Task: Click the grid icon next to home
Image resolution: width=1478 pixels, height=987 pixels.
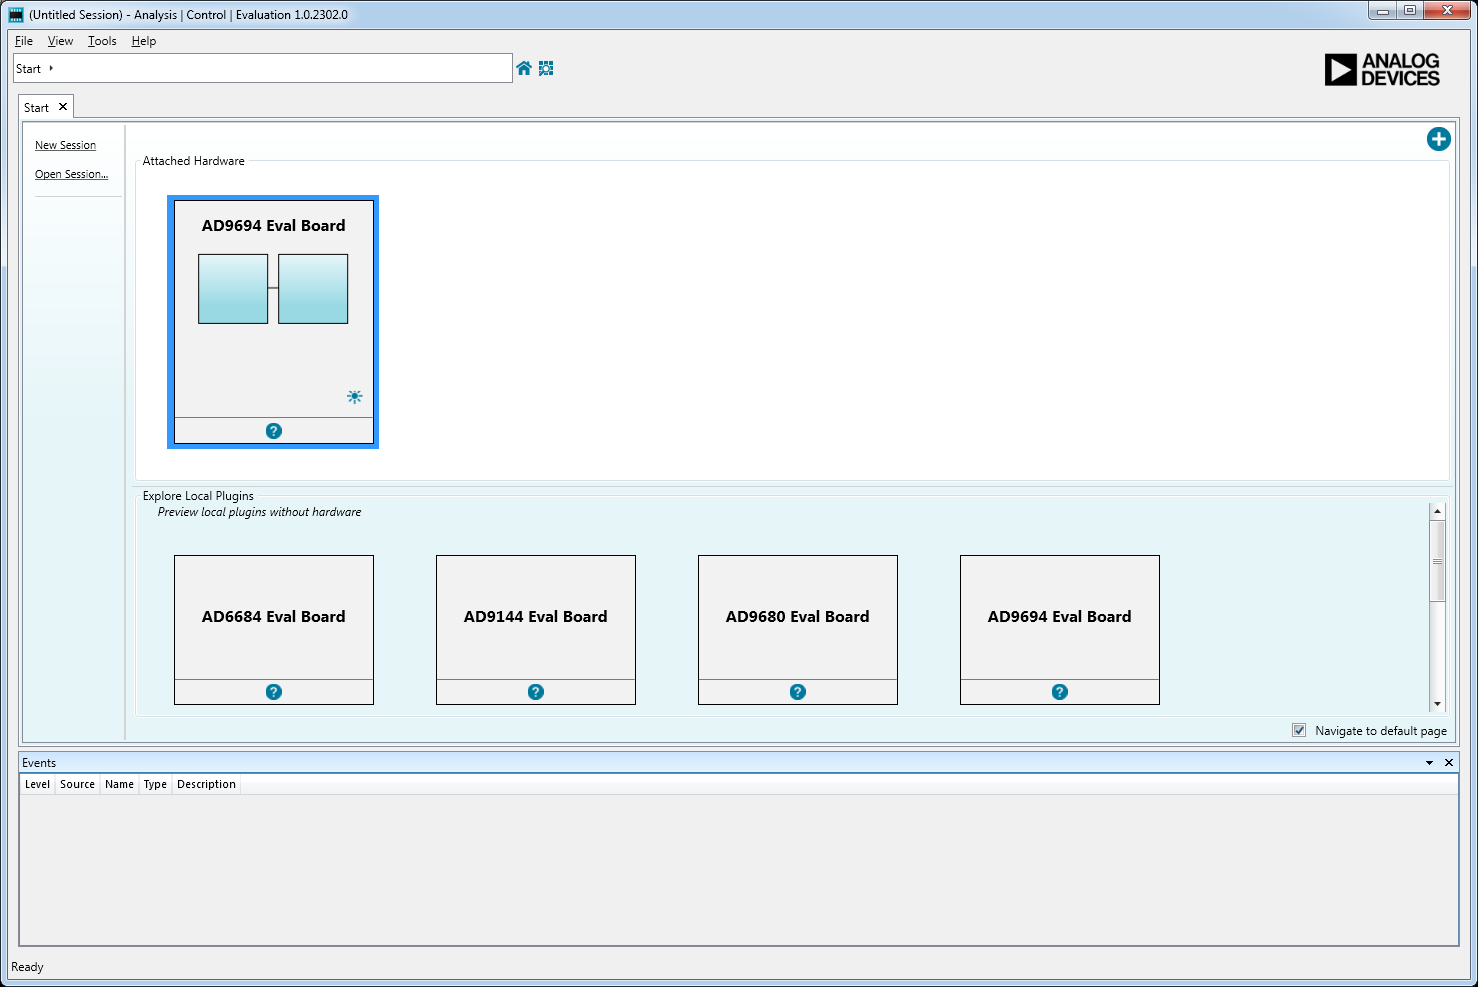Action: click(546, 68)
